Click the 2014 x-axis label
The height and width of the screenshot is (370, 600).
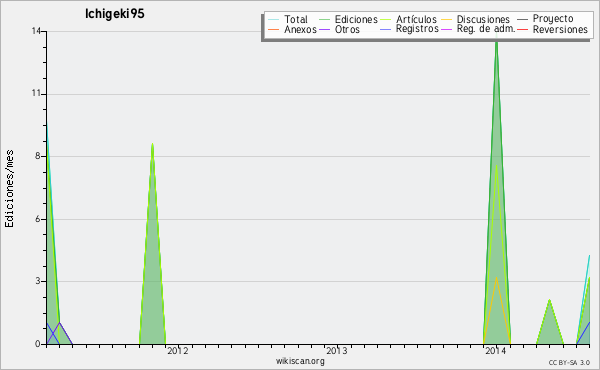[496, 351]
